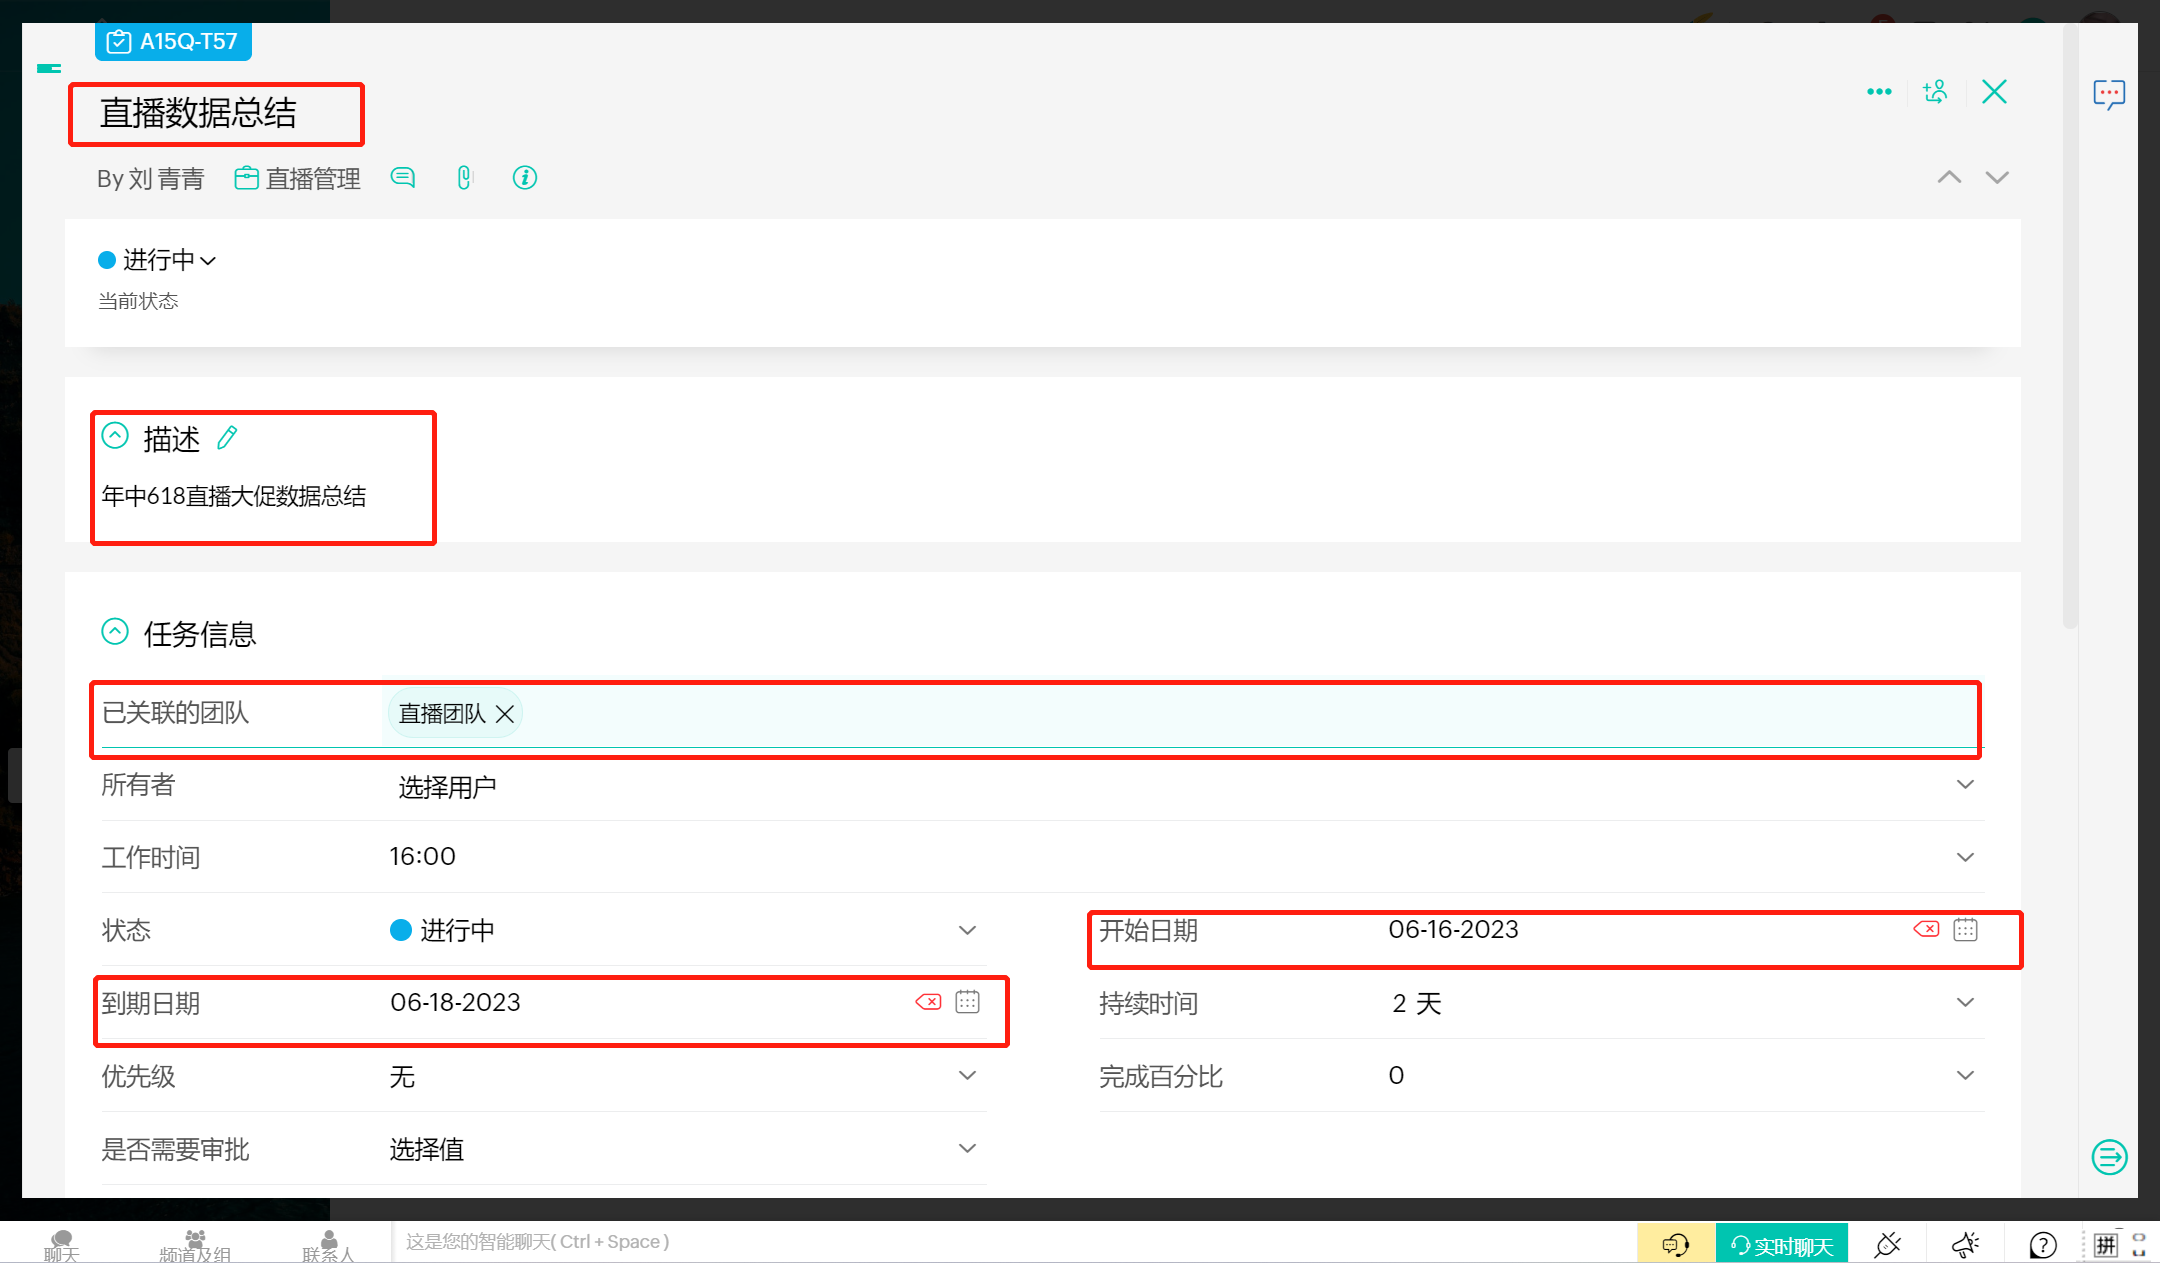Go to next task with down arrow
This screenshot has height=1263, width=2160.
[1997, 178]
